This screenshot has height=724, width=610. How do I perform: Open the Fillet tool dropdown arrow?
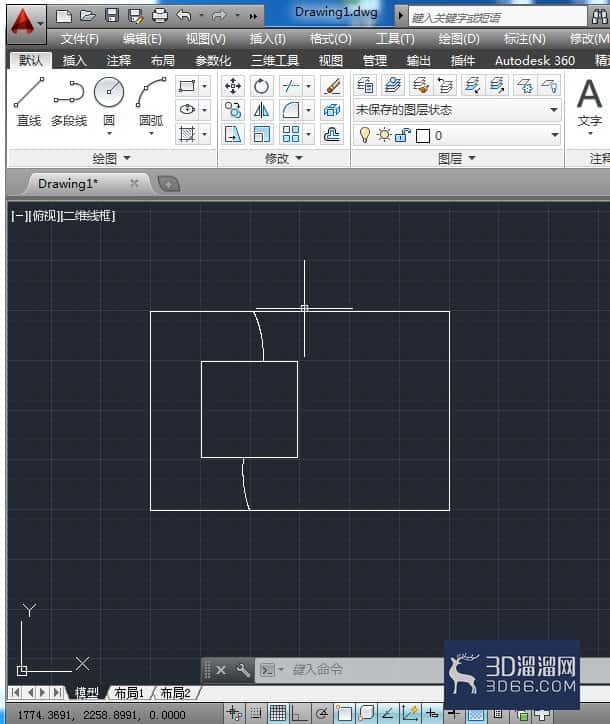[x=308, y=110]
